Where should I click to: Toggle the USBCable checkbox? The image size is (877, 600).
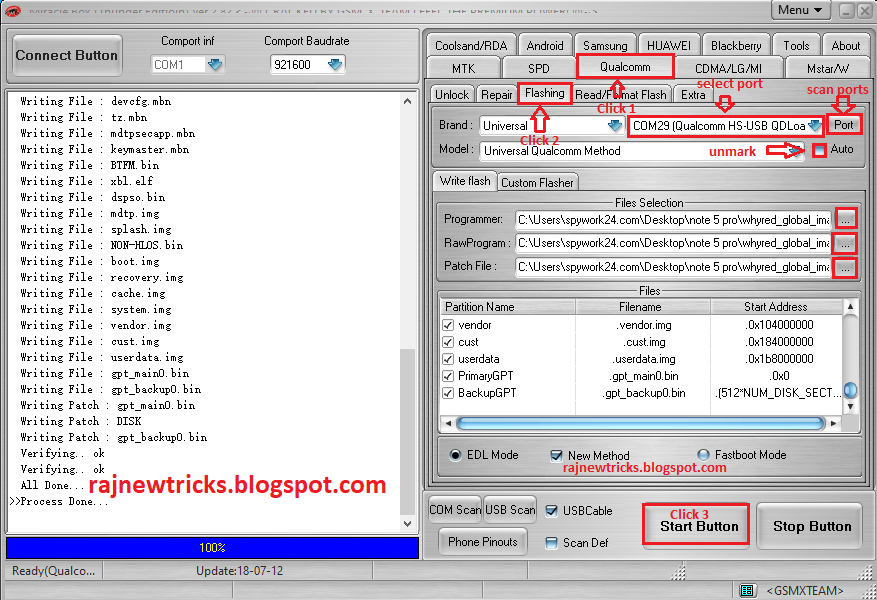pos(551,511)
